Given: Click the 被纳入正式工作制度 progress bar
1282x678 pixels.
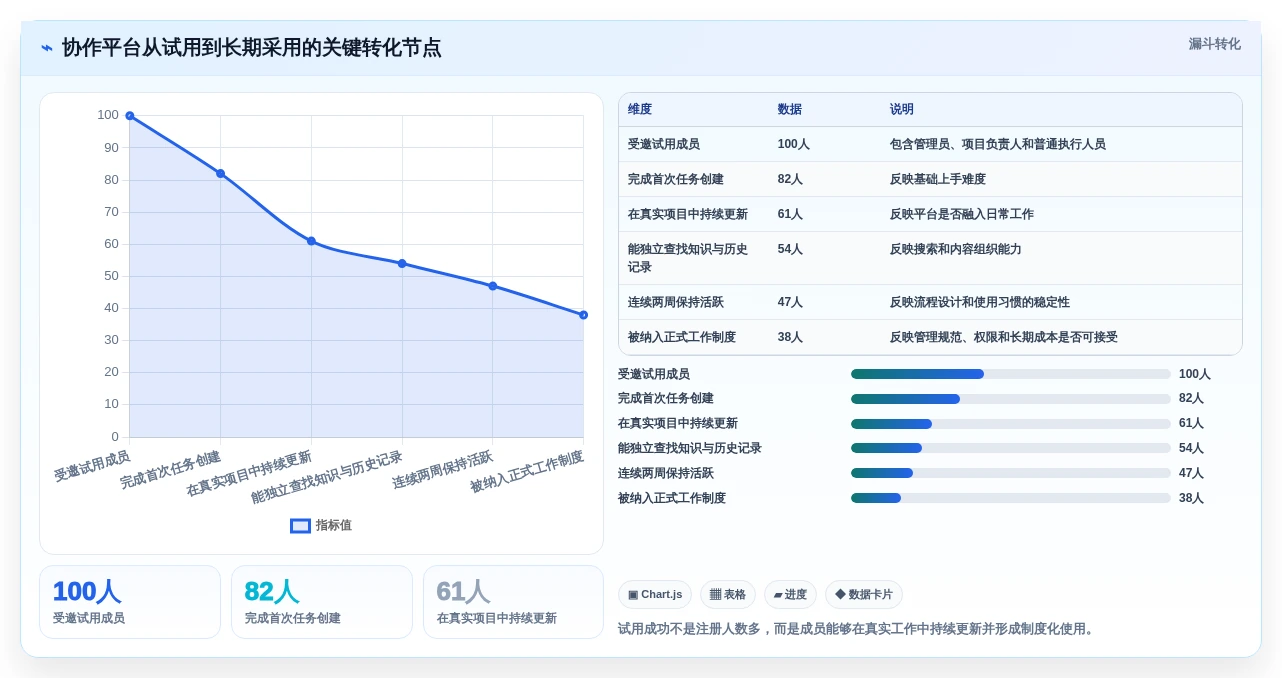Looking at the screenshot, I should coord(1011,498).
